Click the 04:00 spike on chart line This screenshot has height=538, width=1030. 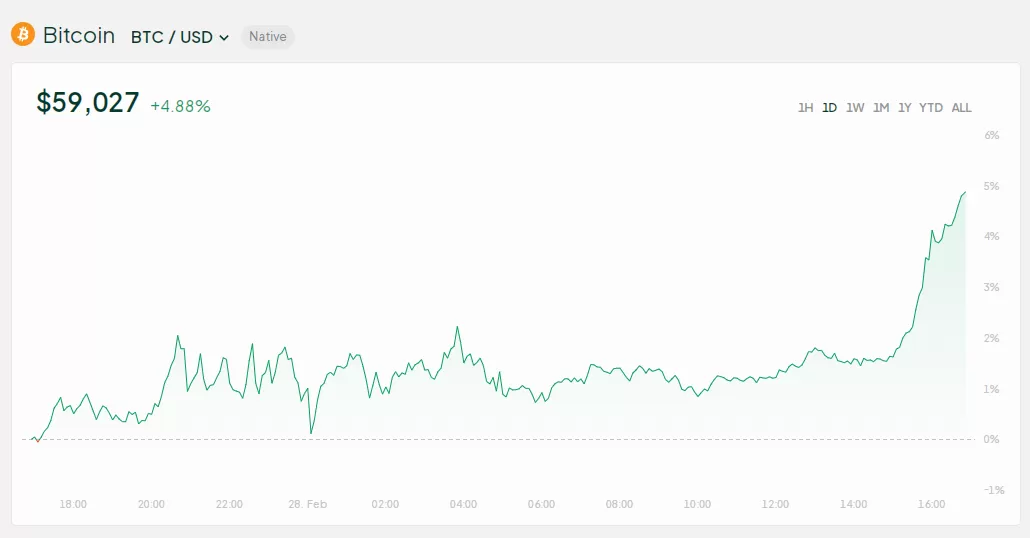pos(457,327)
